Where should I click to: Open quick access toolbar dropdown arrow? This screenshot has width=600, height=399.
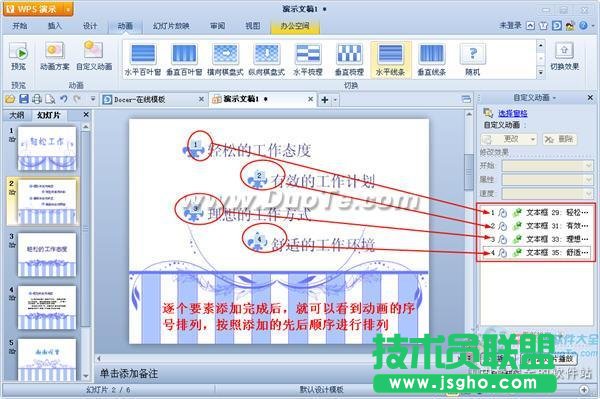tap(93, 99)
